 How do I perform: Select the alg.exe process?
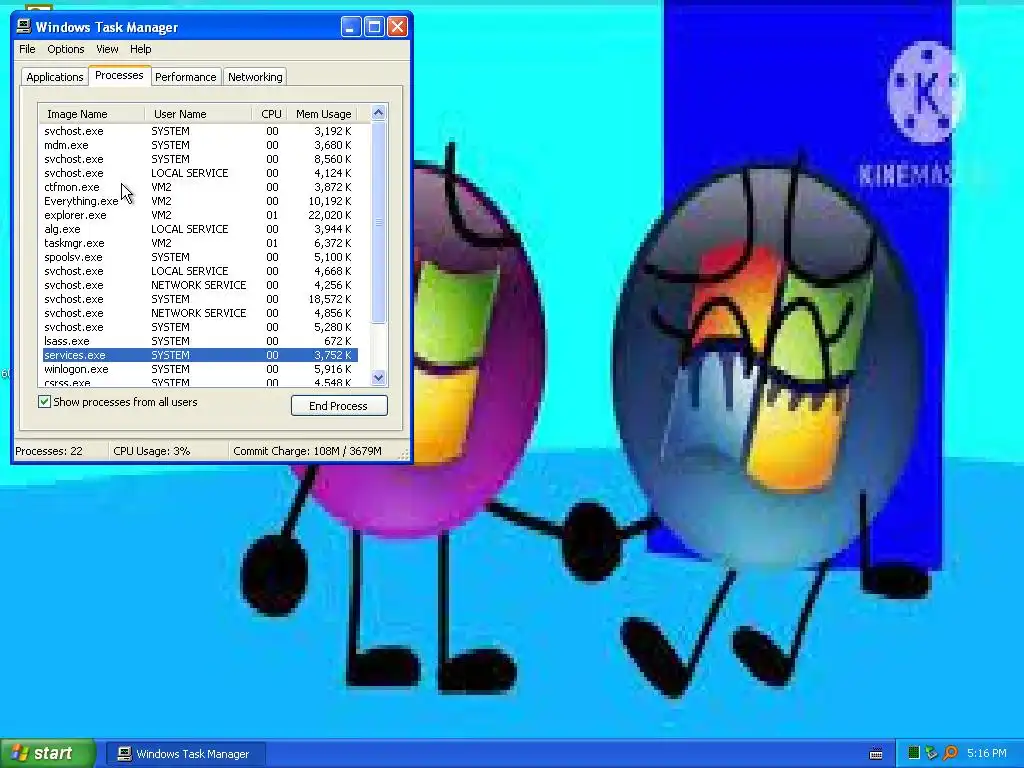200,229
